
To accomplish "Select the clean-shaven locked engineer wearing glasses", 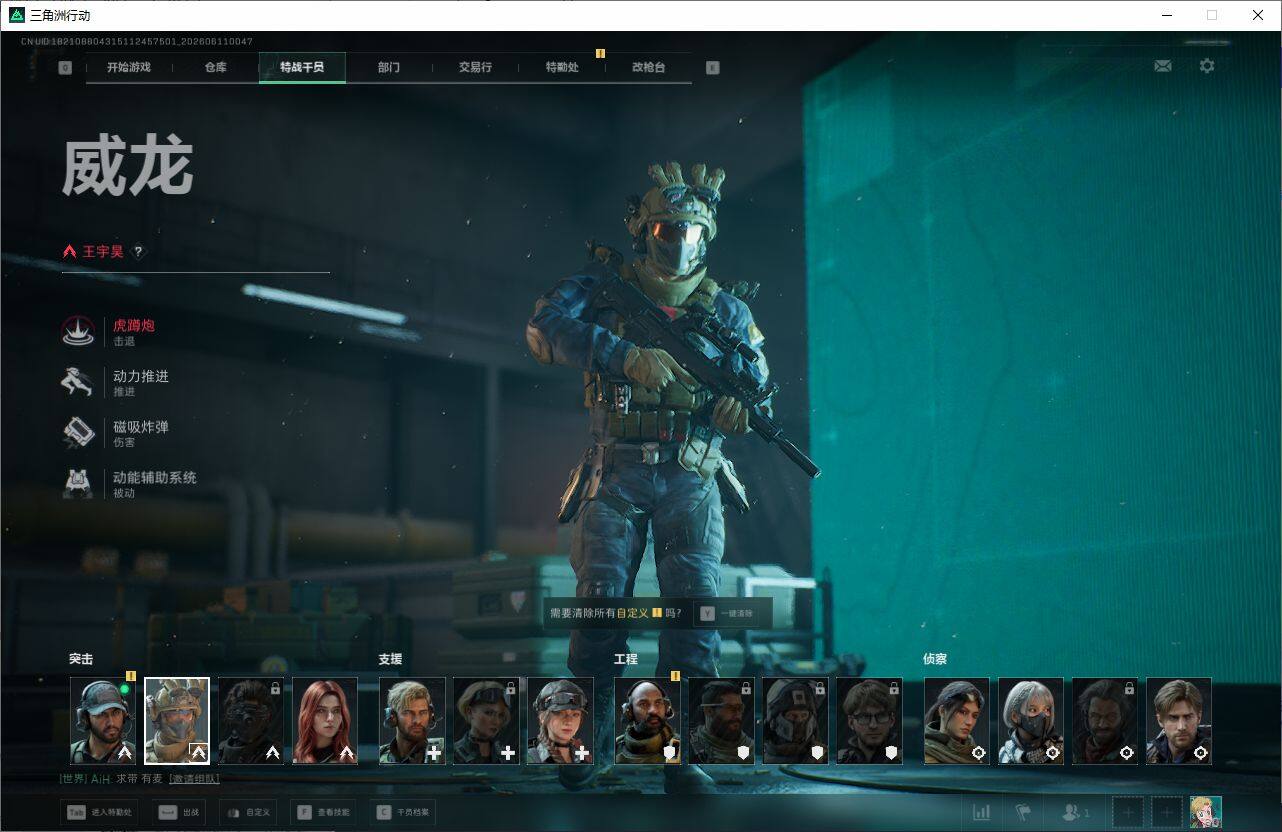I will click(869, 721).
